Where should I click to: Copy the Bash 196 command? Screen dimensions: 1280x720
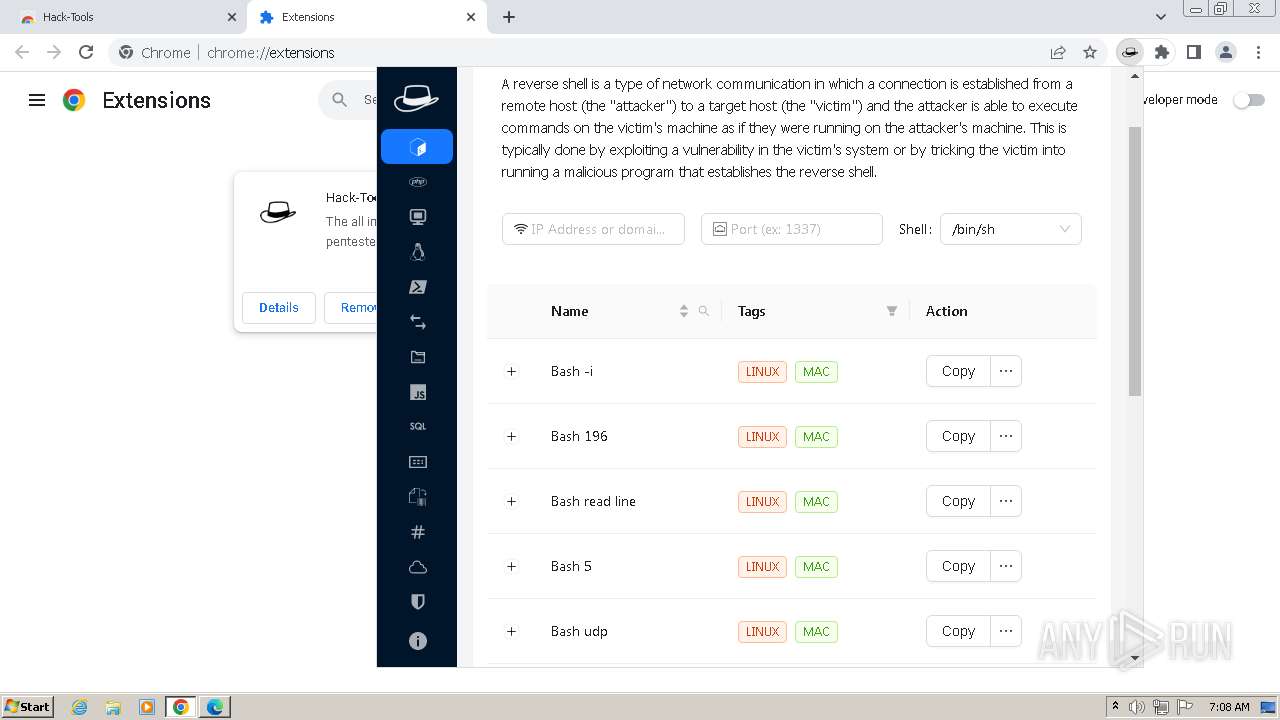point(958,436)
